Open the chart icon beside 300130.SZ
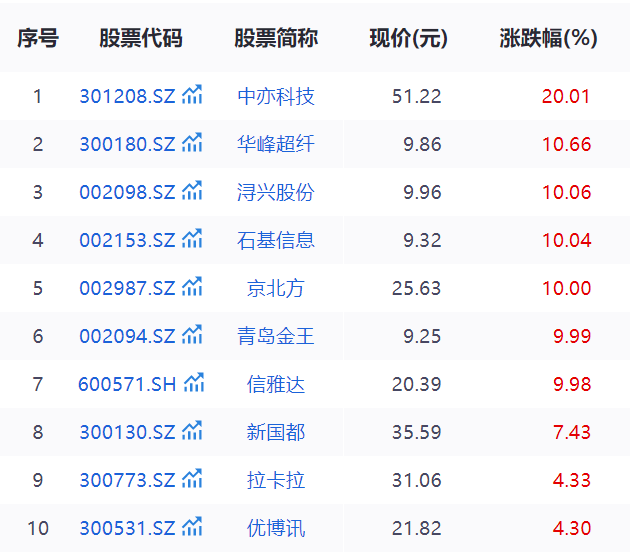The width and height of the screenshot is (630, 556). point(192,432)
